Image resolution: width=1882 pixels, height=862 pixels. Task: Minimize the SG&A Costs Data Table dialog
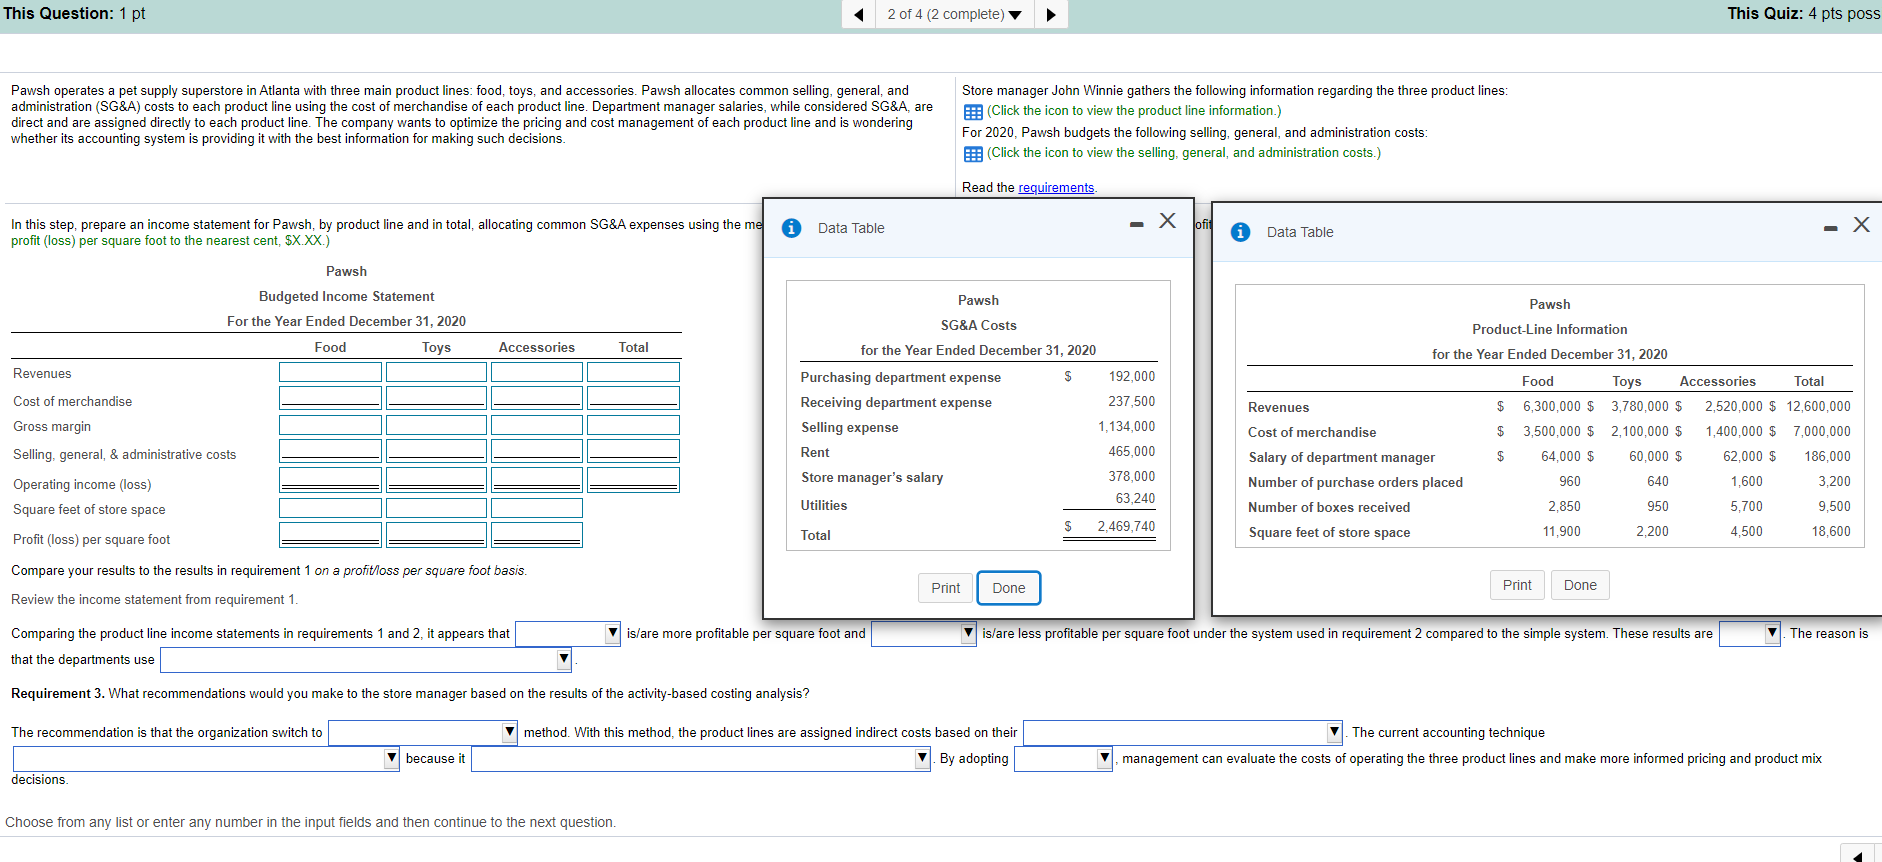click(1136, 224)
